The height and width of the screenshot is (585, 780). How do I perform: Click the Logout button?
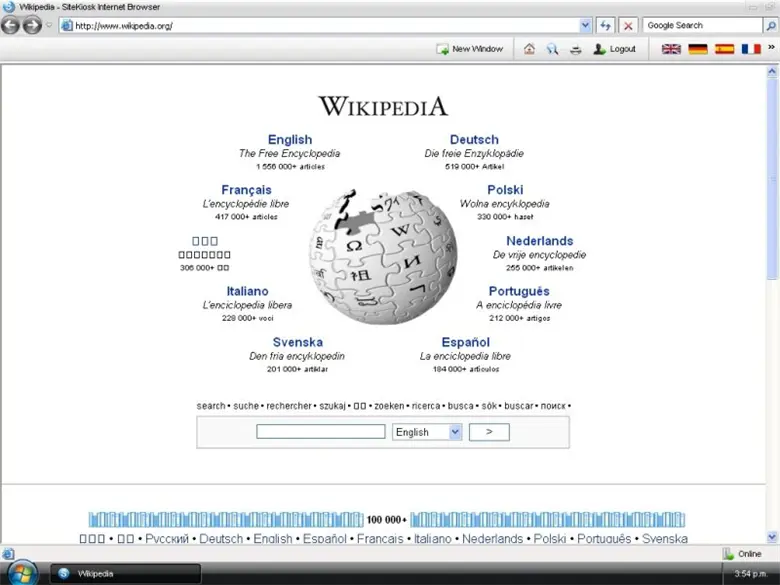coord(614,49)
